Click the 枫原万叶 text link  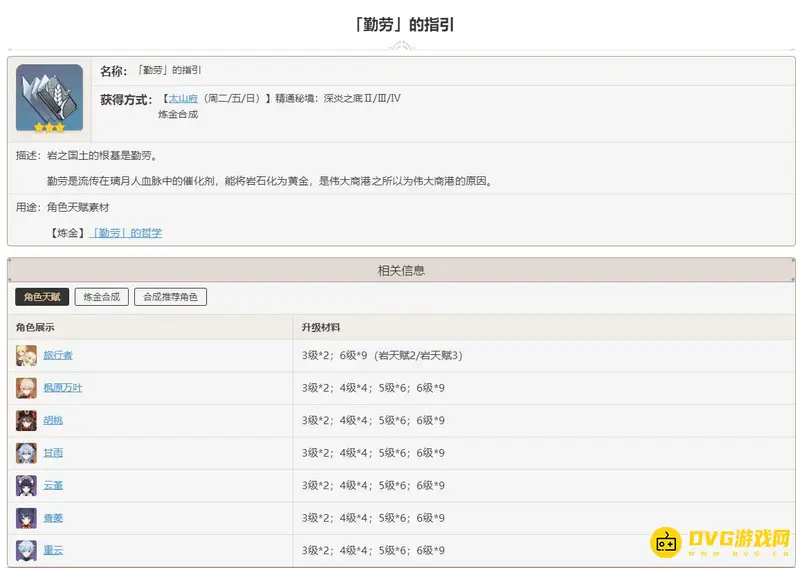(x=63, y=388)
